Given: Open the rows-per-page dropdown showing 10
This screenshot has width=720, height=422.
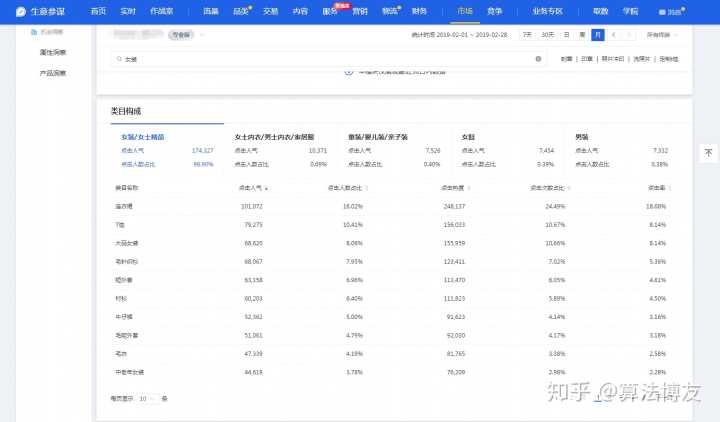Looking at the screenshot, I should pyautogui.click(x=146, y=398).
